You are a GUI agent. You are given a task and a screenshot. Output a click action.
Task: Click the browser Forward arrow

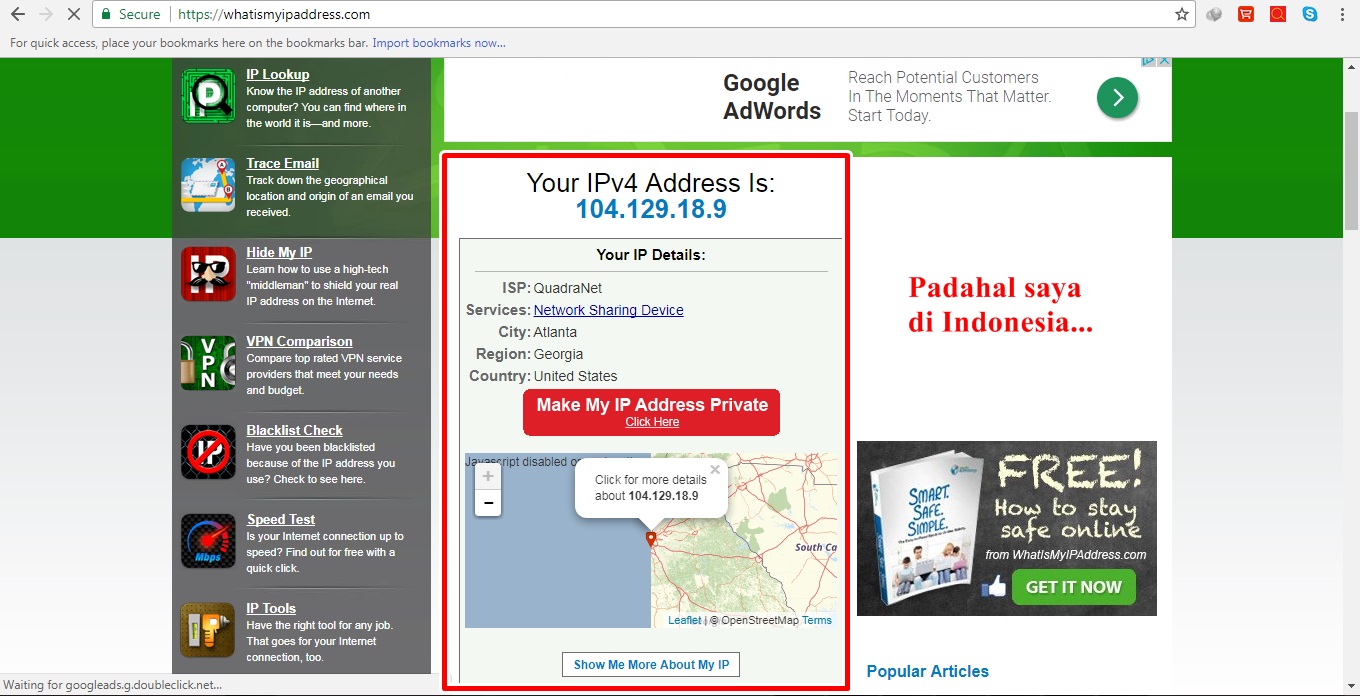(46, 15)
